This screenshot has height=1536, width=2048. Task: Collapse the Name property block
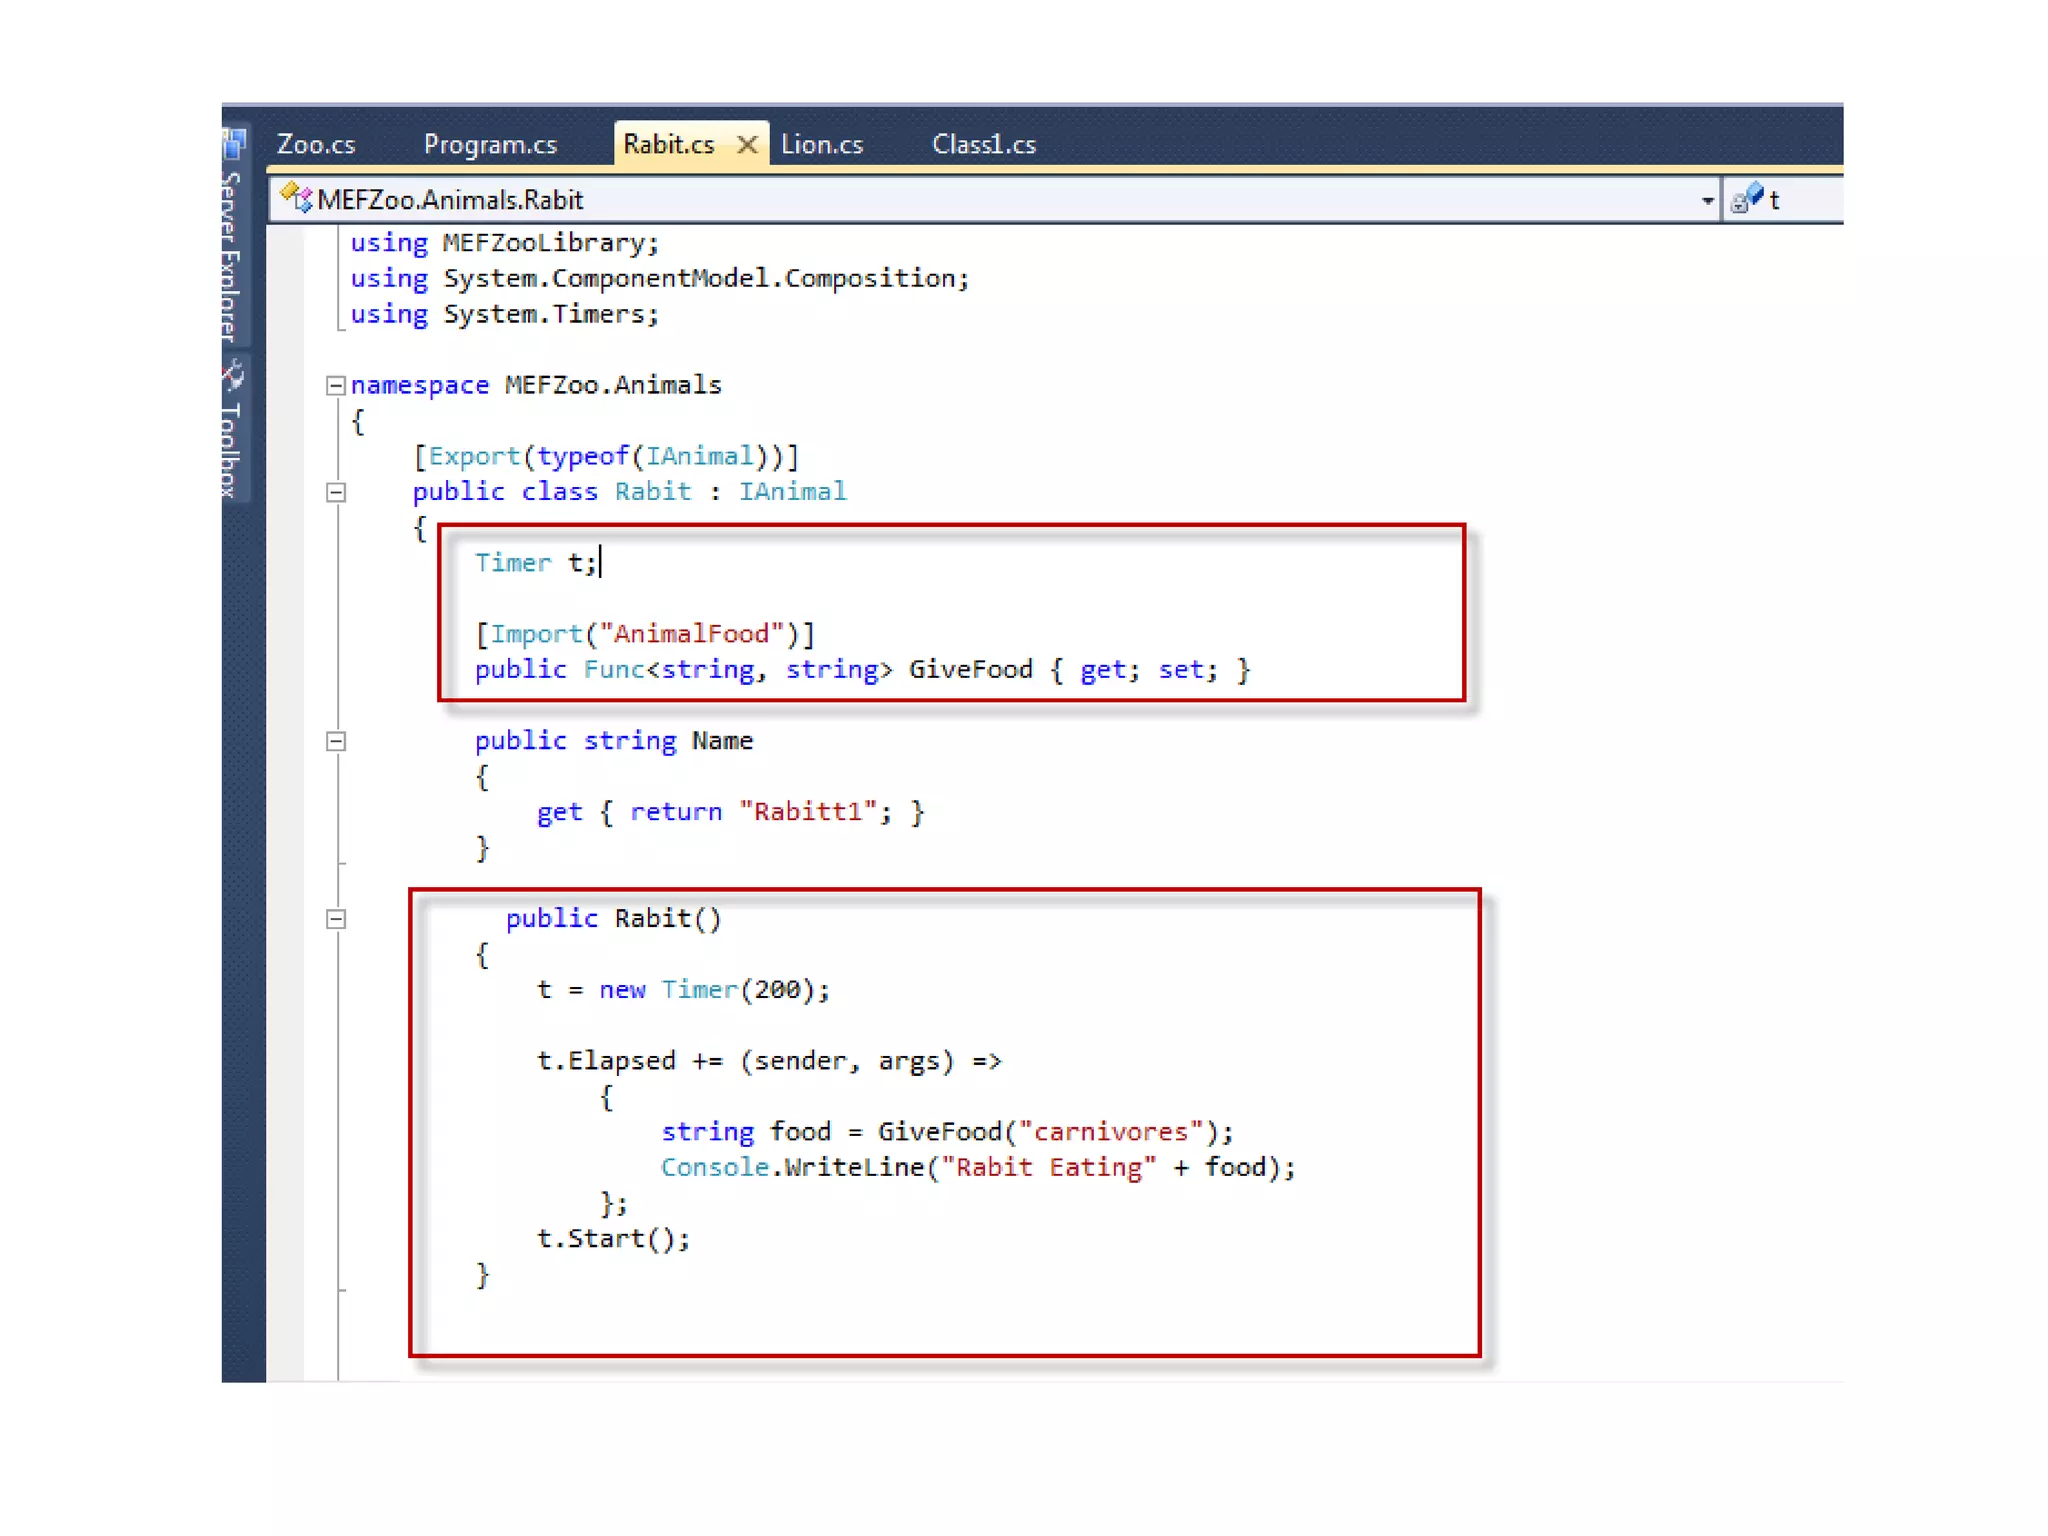(x=336, y=741)
